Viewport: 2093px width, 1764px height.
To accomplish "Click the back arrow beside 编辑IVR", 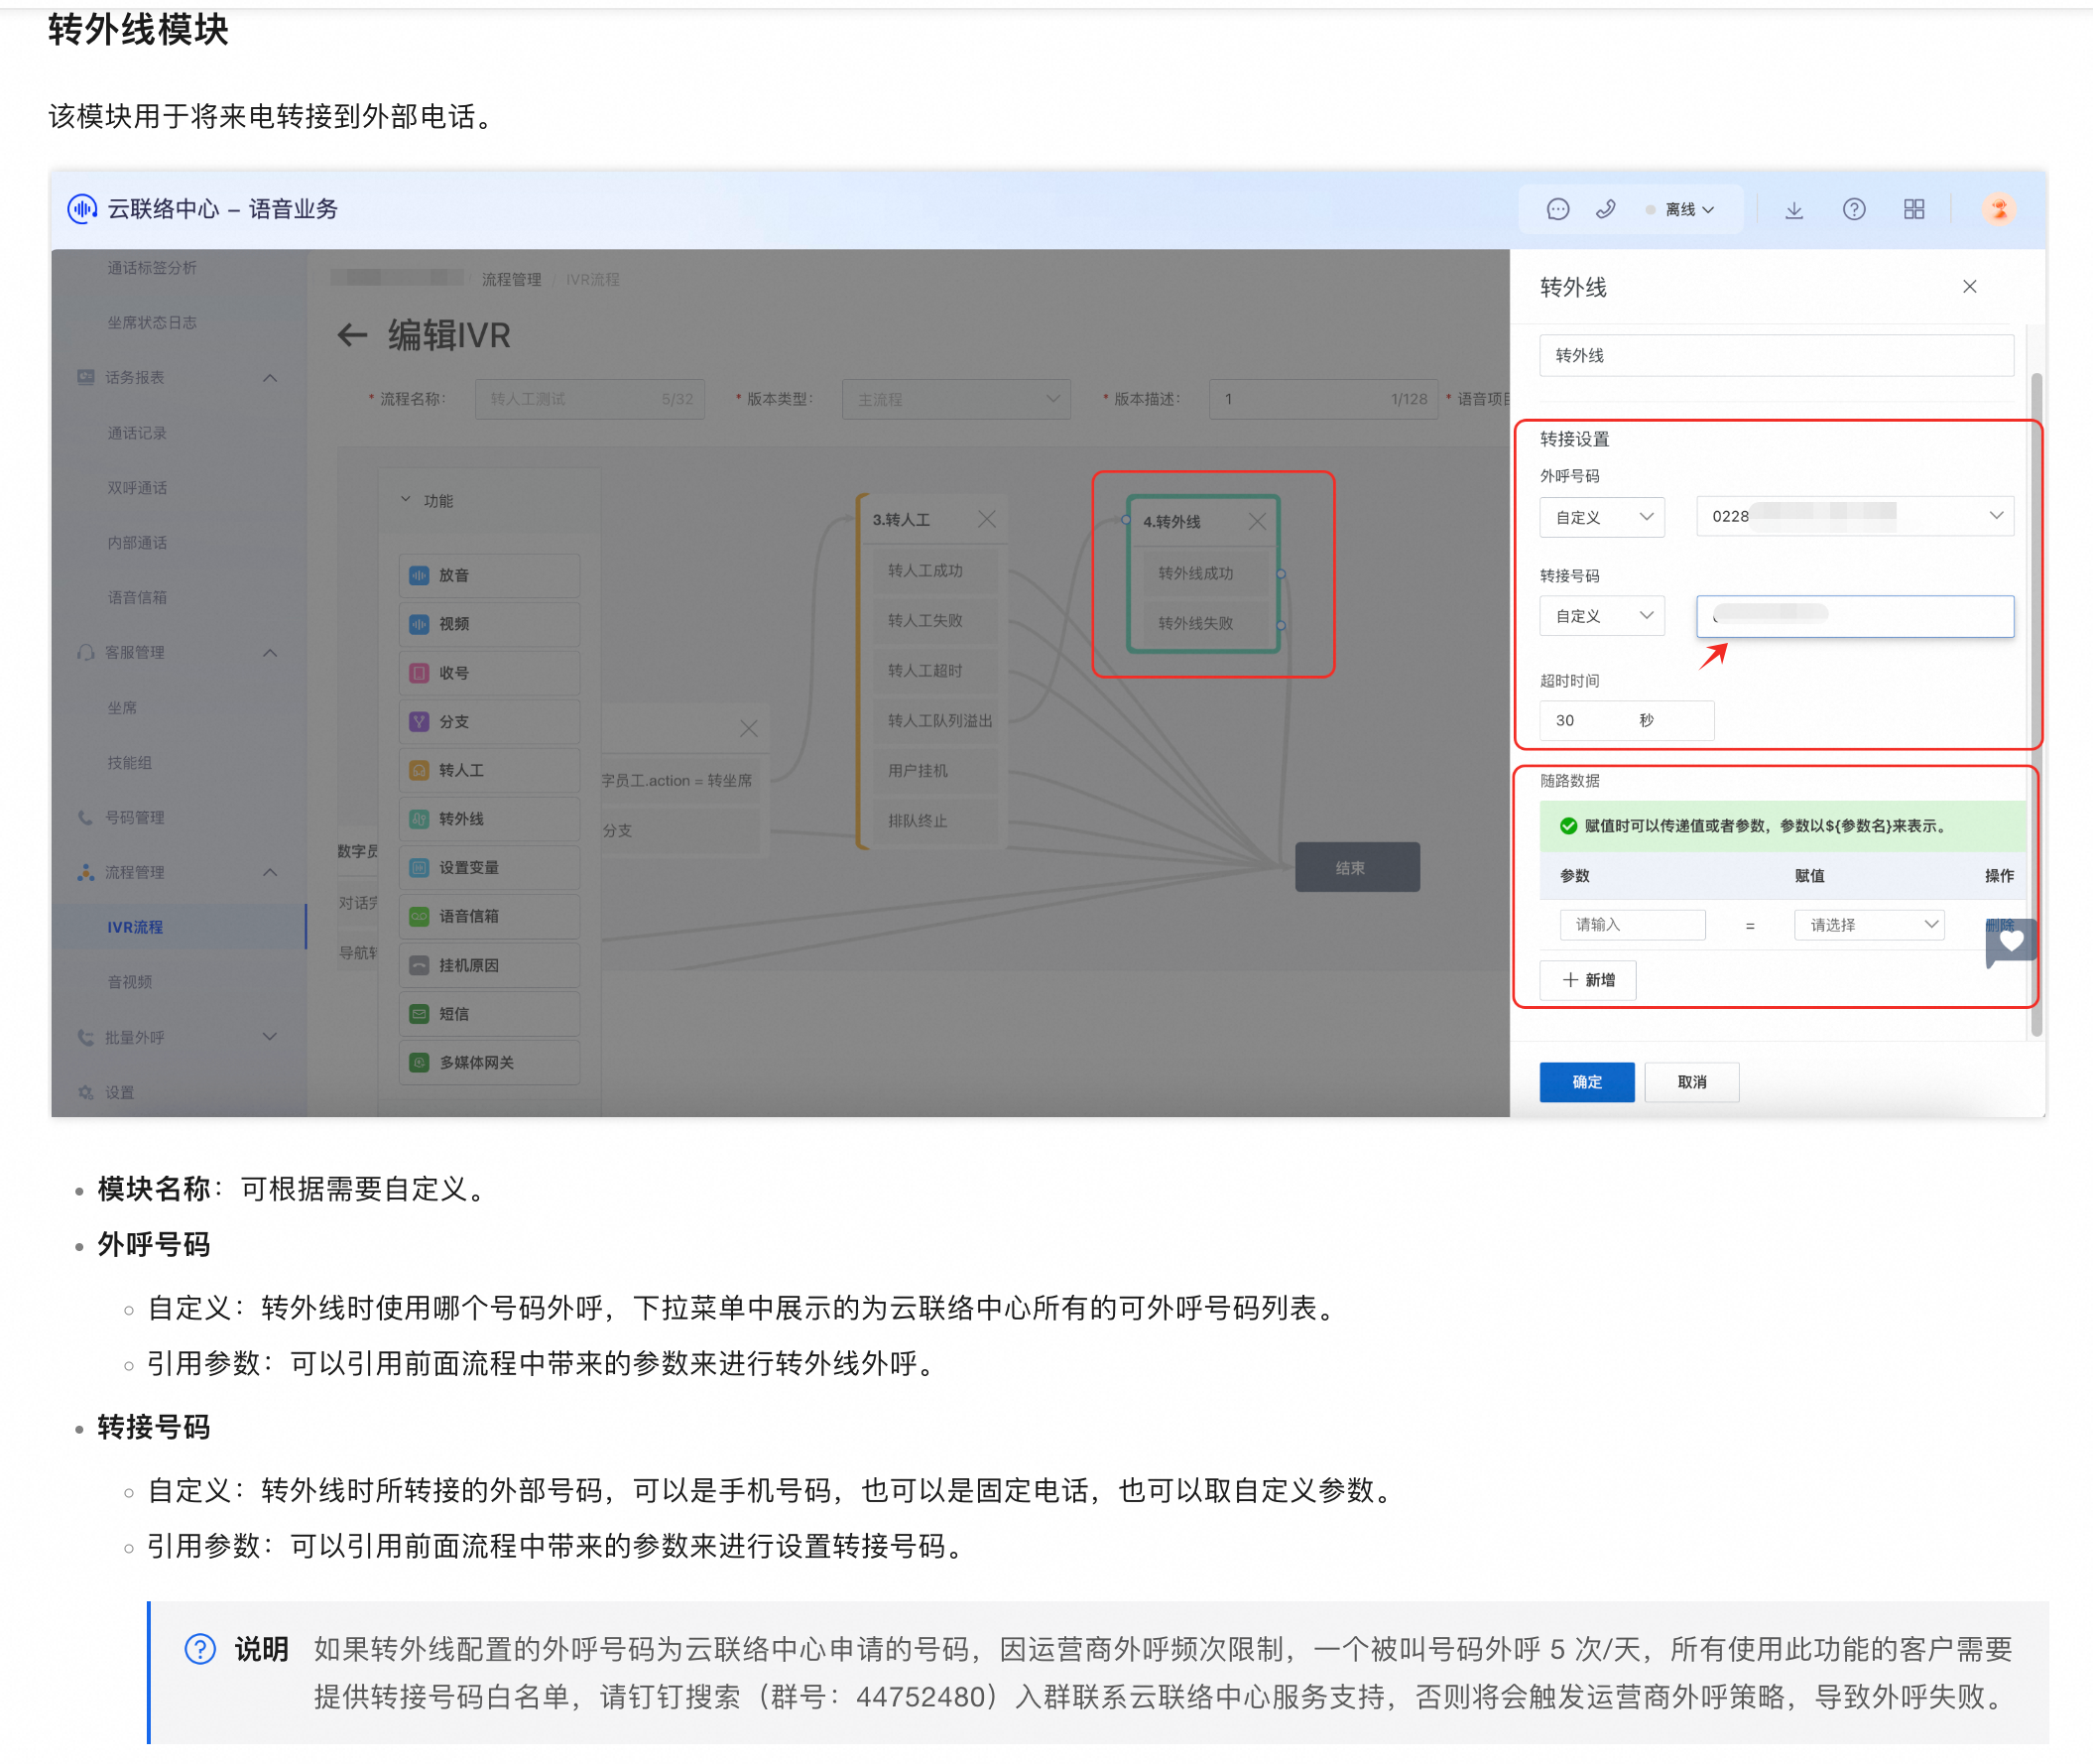I will (x=352, y=335).
